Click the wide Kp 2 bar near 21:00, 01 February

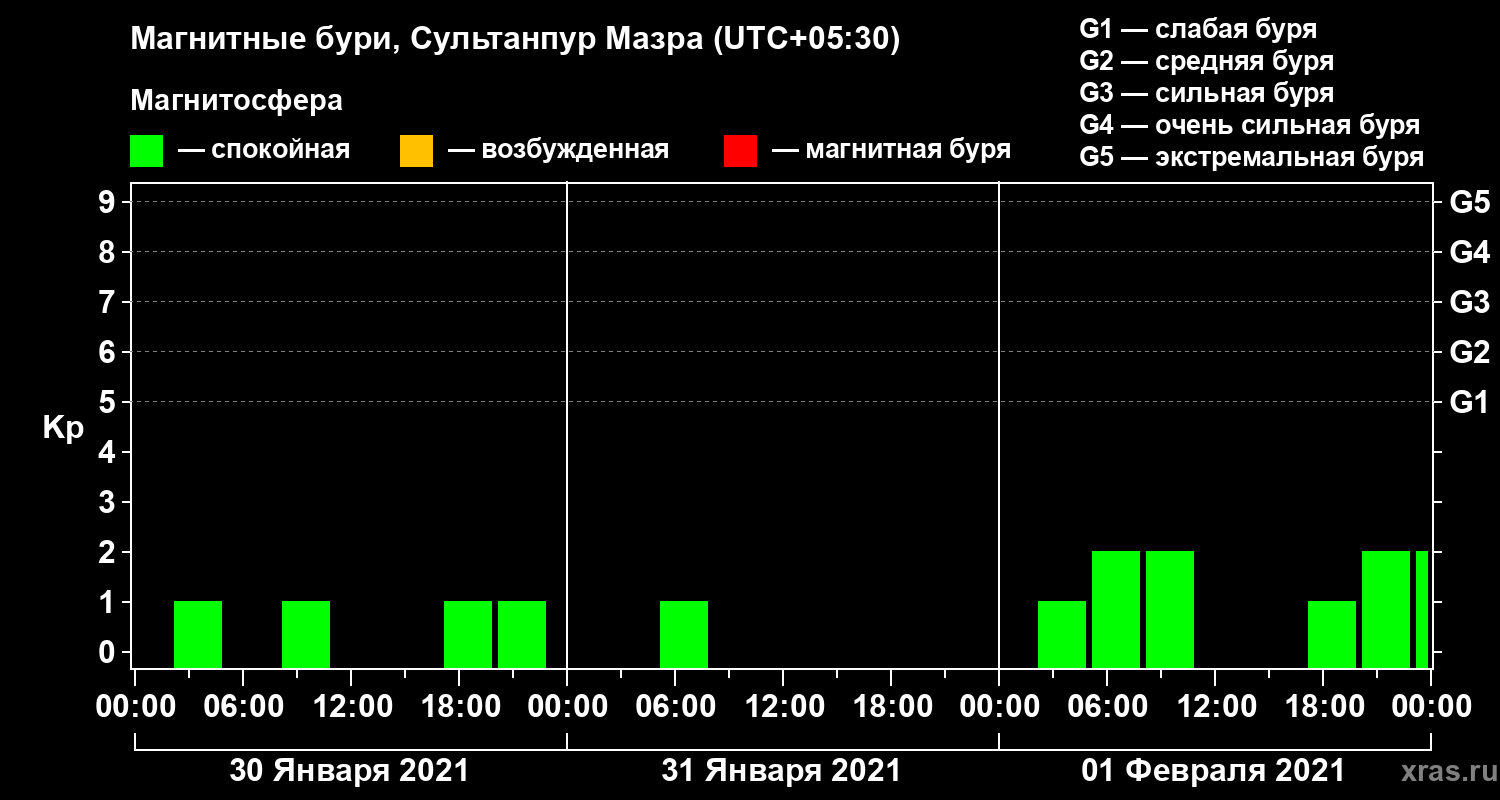1386,609
